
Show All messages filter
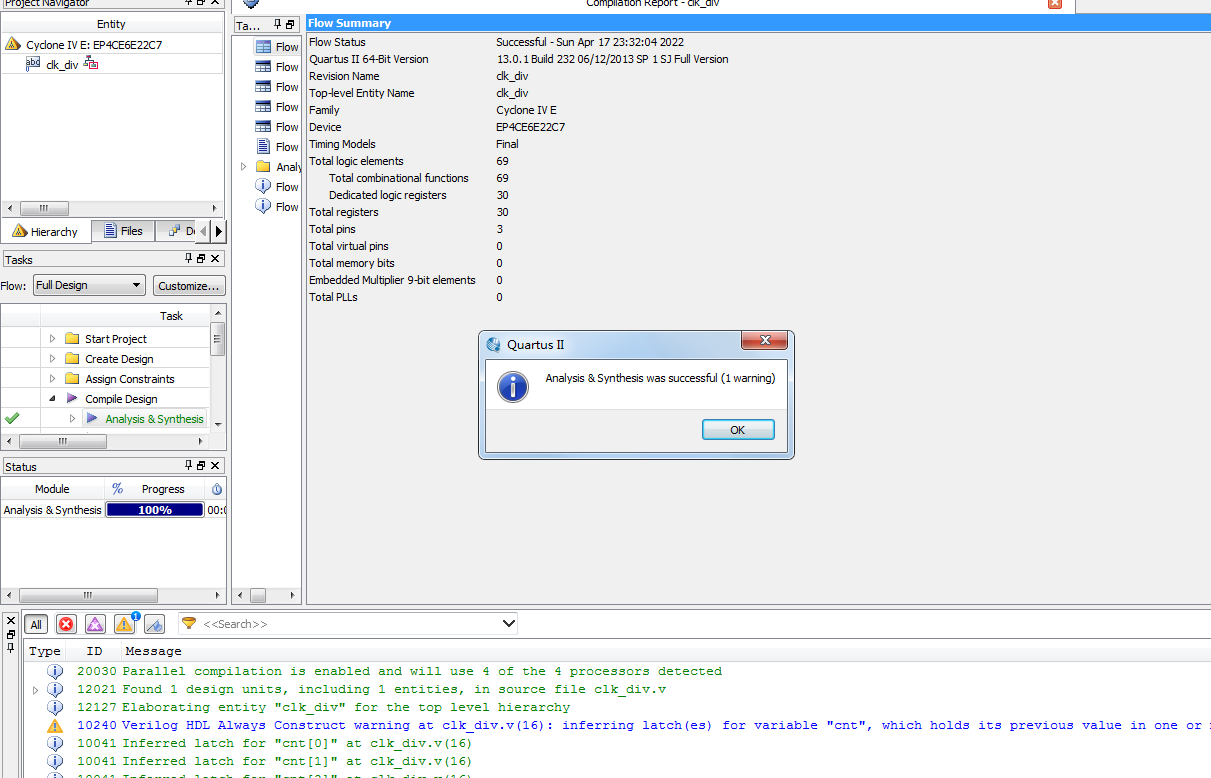(36, 624)
